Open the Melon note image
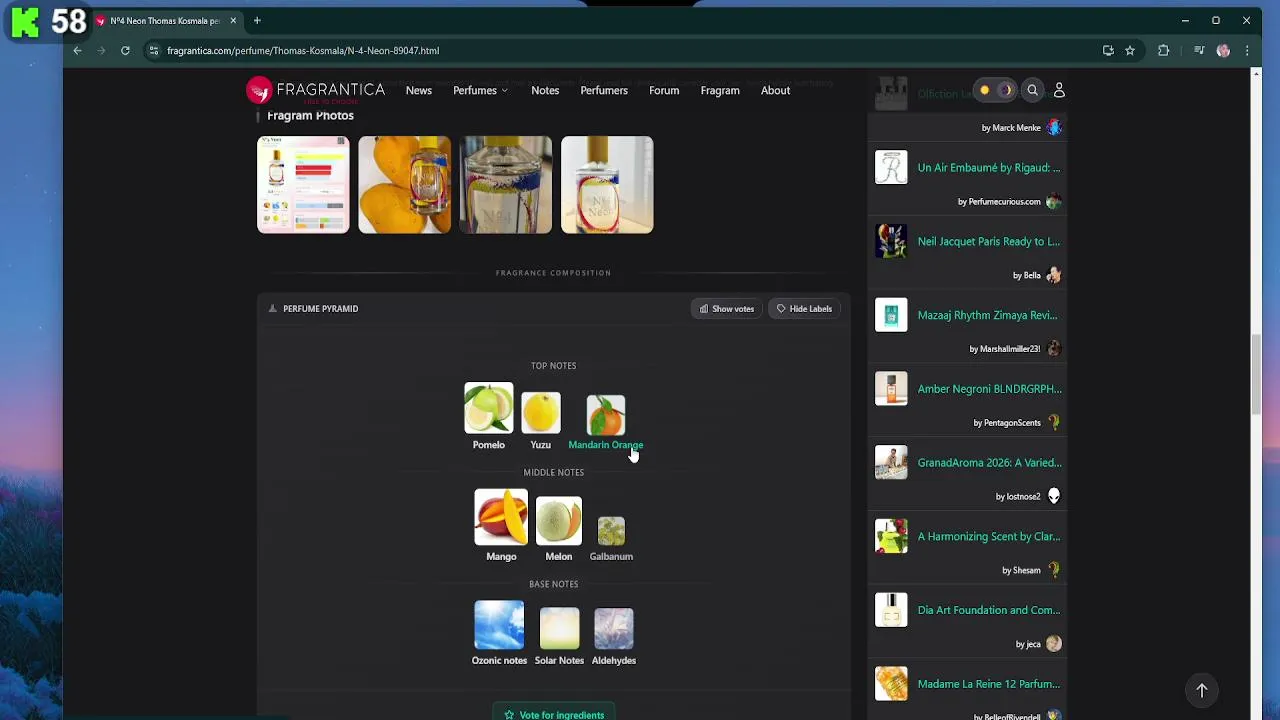 coord(559,521)
